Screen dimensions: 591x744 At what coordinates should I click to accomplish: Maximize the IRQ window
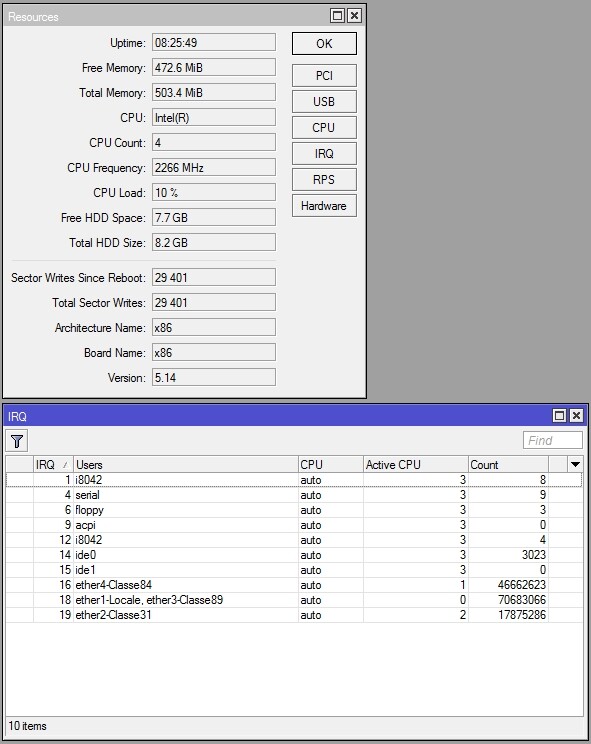point(560,416)
